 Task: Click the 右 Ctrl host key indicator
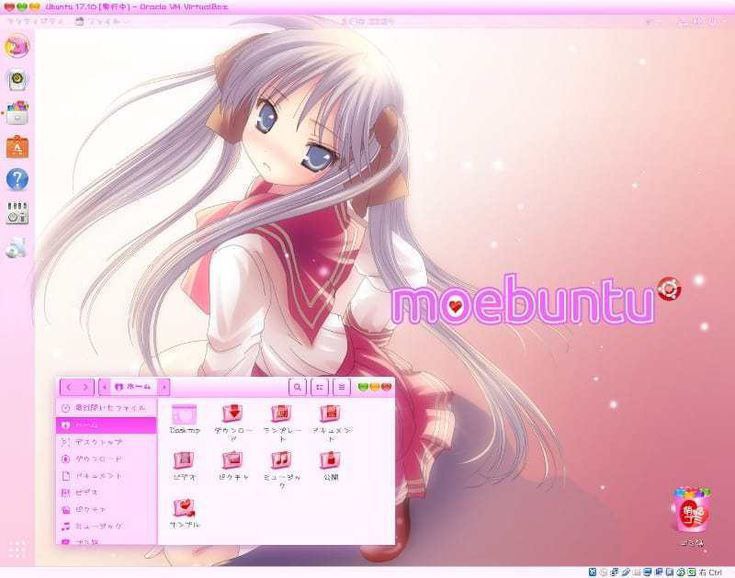click(x=711, y=572)
